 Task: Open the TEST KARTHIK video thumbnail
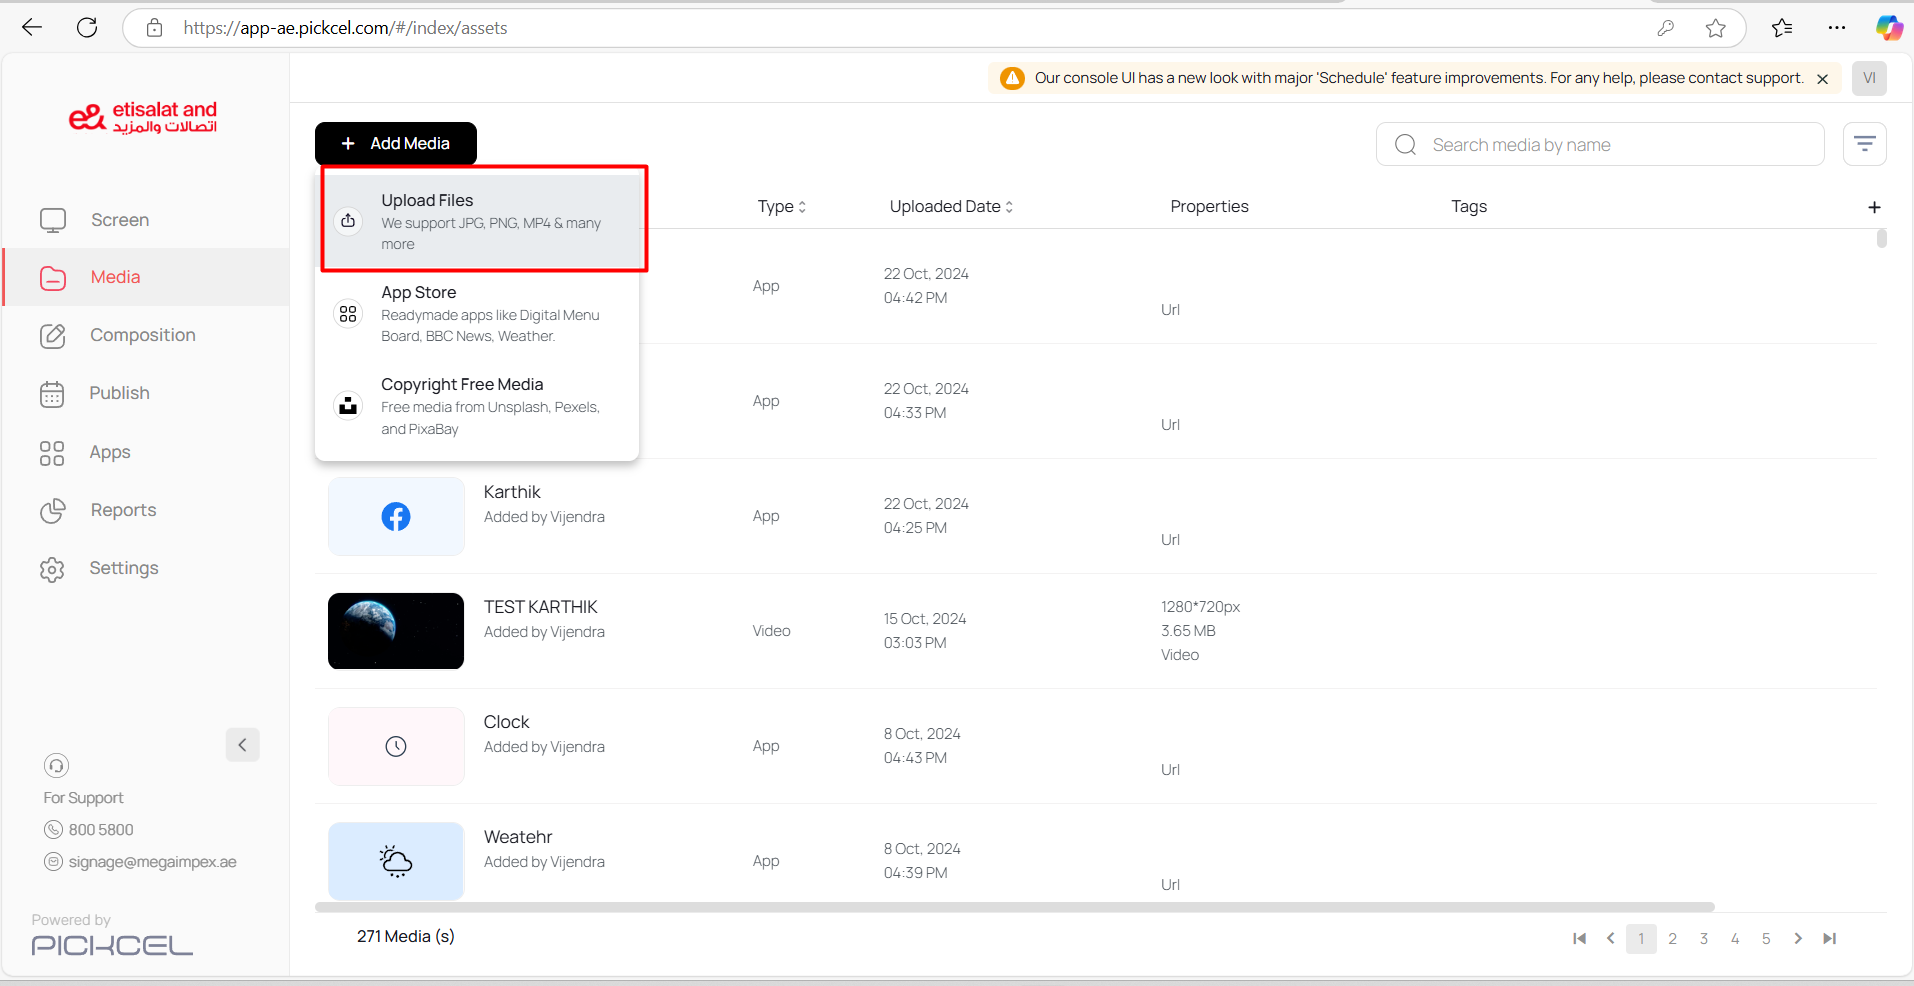point(396,631)
